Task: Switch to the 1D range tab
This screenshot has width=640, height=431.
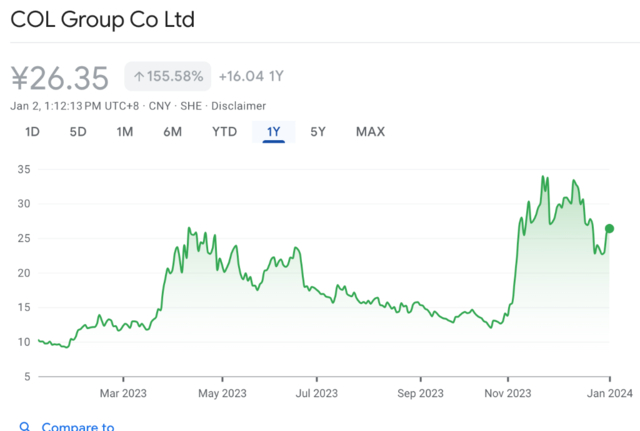Action: (x=33, y=132)
